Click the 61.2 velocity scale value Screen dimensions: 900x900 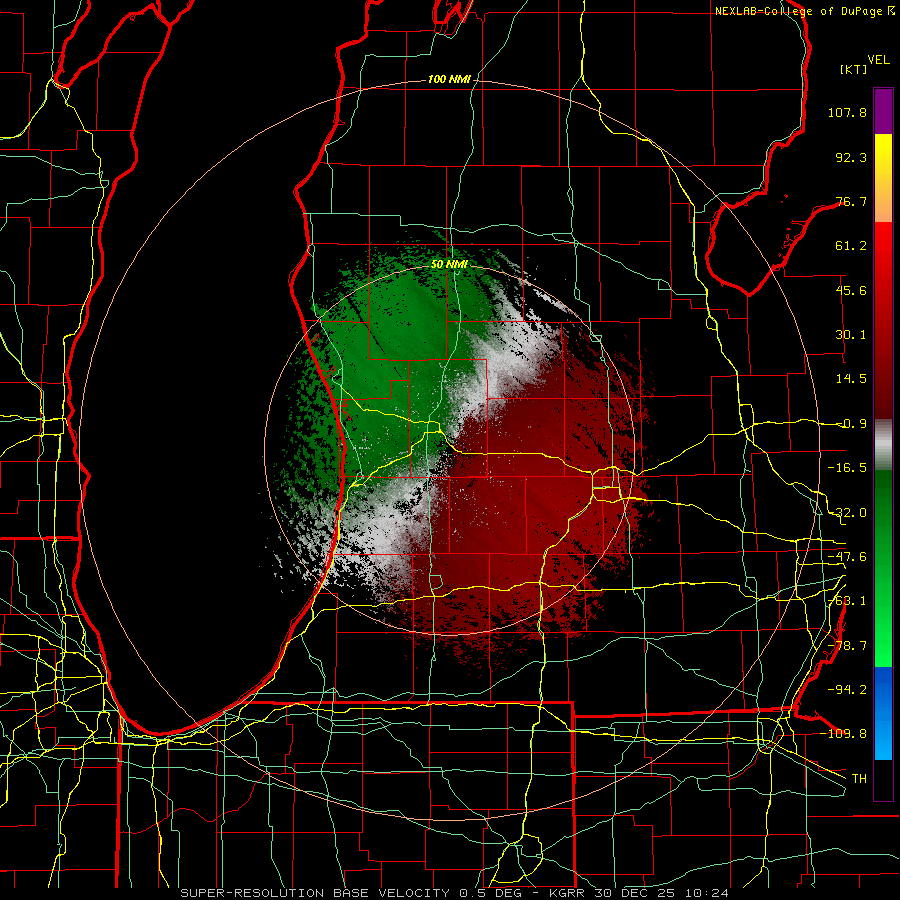[x=851, y=246]
